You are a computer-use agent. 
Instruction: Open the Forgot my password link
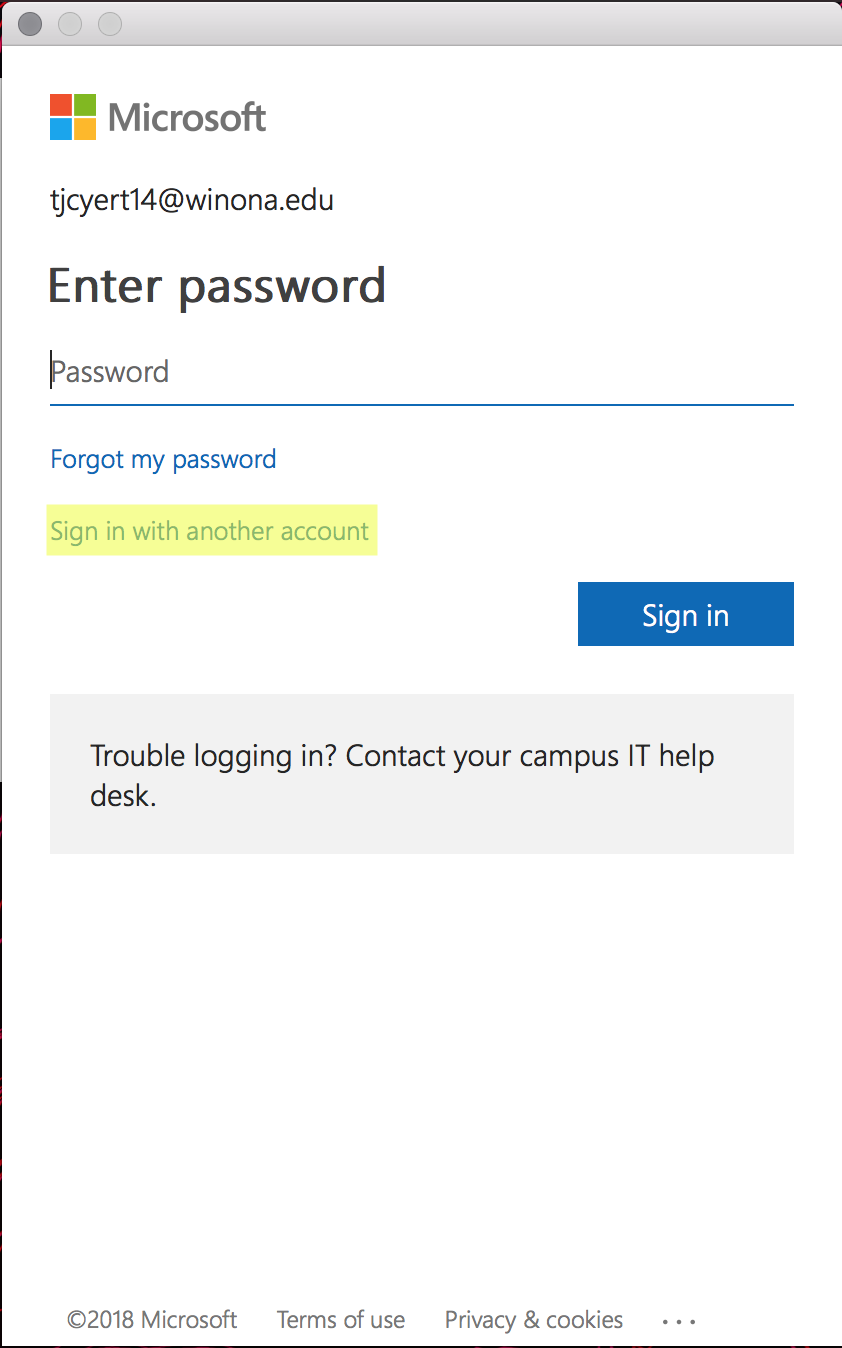[x=163, y=459]
